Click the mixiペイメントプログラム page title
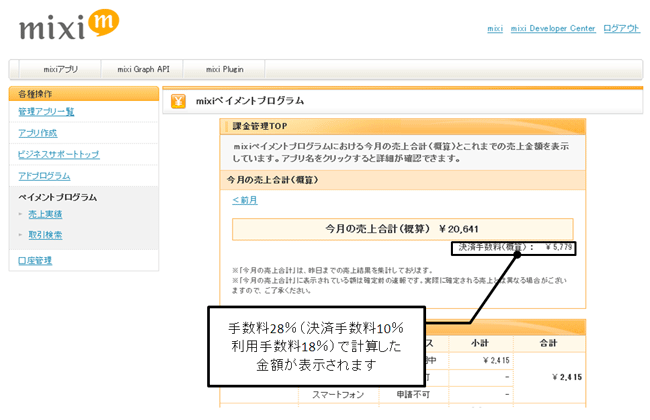Screen dimensions: 650x420 click(x=250, y=101)
